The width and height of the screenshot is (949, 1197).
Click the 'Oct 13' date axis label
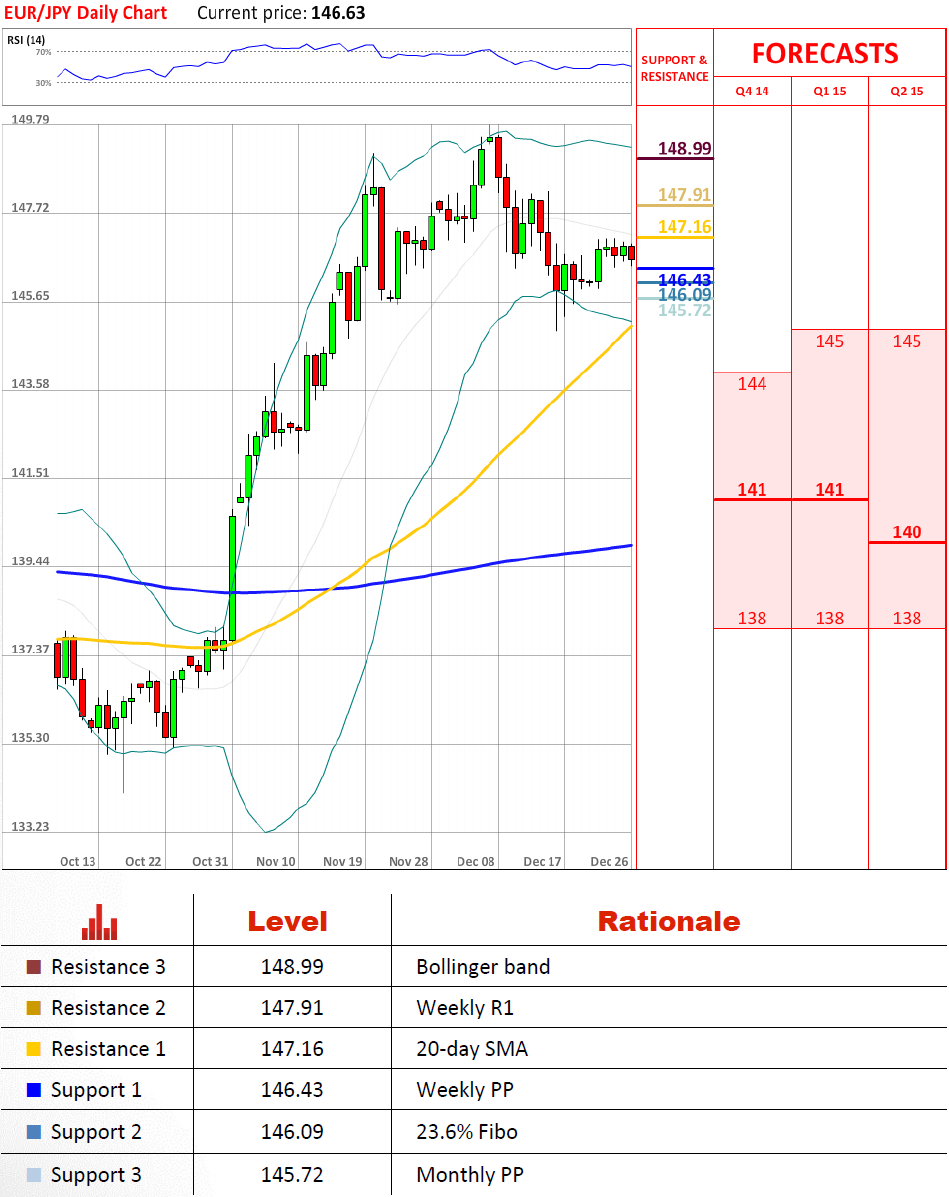[x=78, y=861]
